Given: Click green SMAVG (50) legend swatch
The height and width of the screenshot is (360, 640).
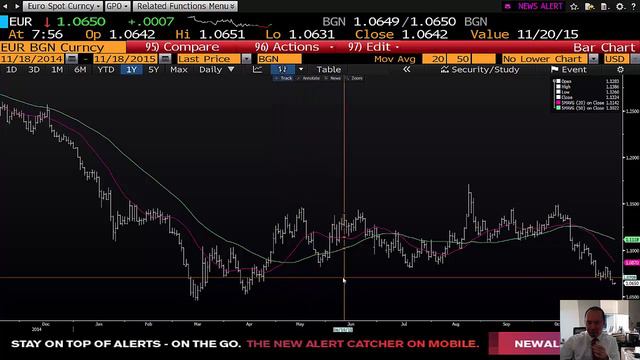Looking at the screenshot, I should [558, 108].
